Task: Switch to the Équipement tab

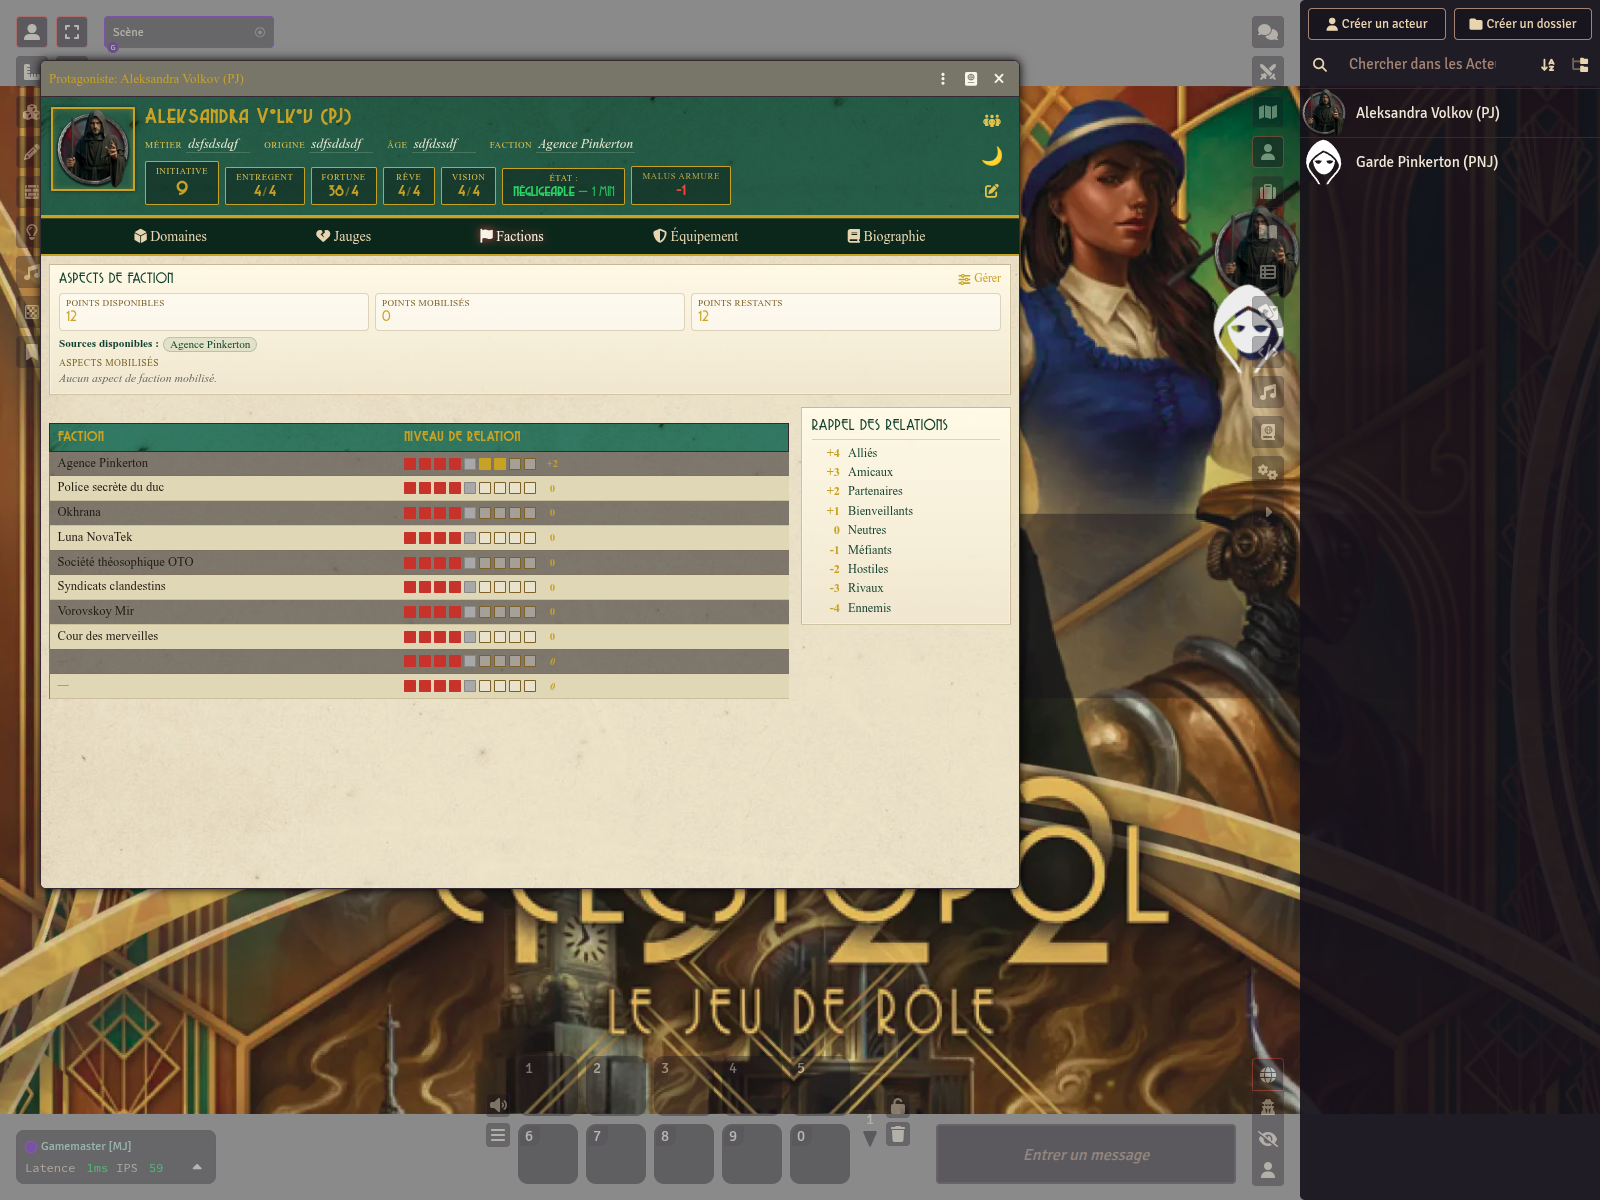Action: tap(695, 236)
